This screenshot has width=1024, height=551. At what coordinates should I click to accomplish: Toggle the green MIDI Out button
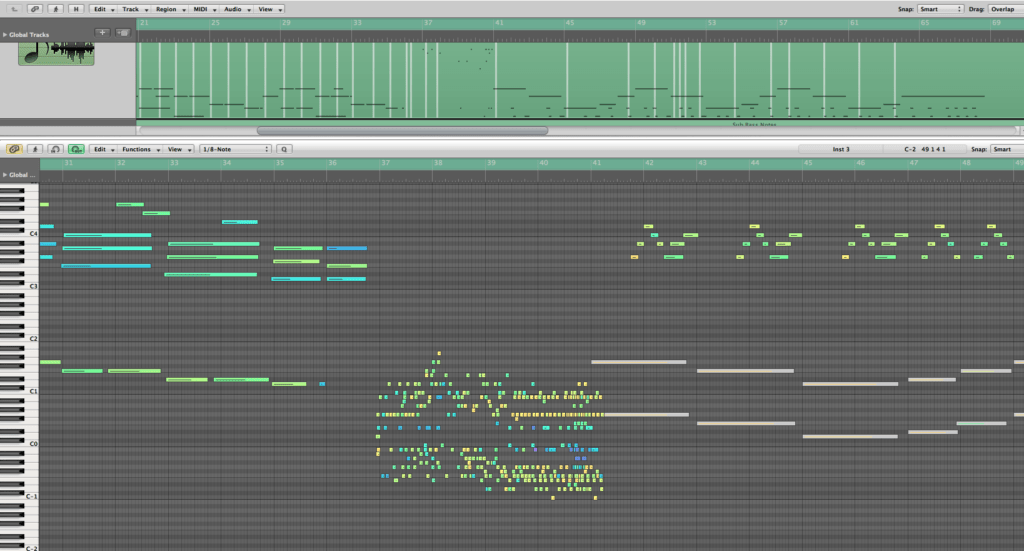(x=76, y=150)
